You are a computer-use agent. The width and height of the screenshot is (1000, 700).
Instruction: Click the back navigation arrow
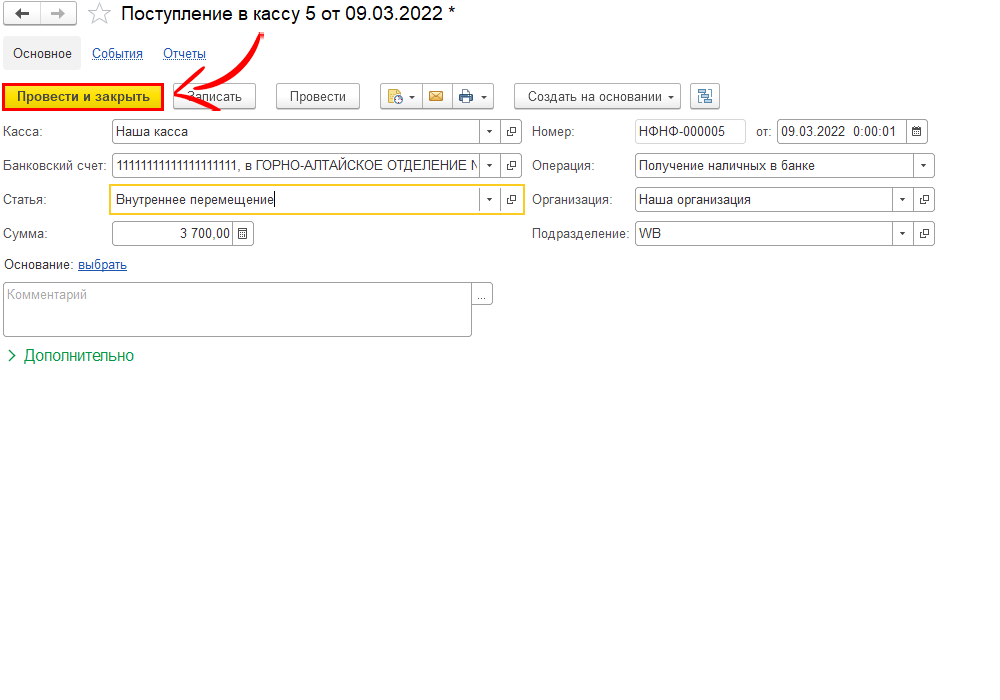[24, 14]
